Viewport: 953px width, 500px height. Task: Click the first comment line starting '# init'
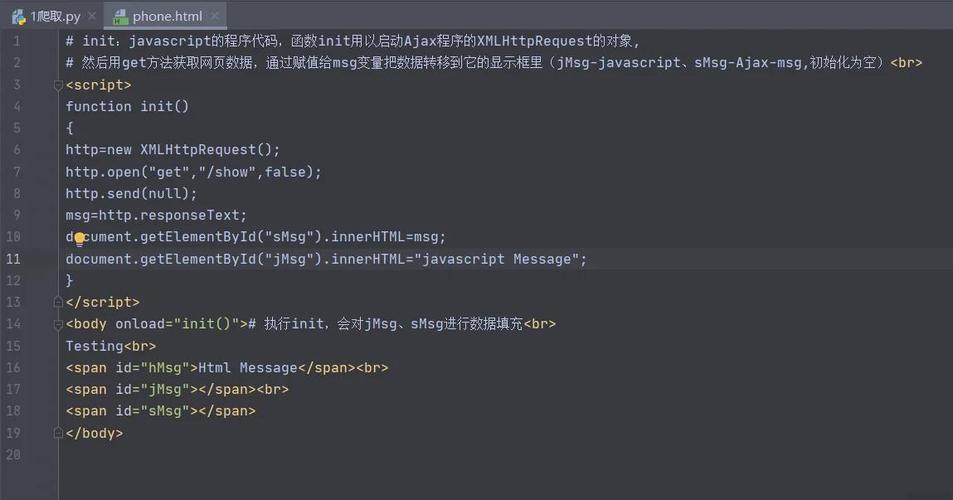coord(353,41)
